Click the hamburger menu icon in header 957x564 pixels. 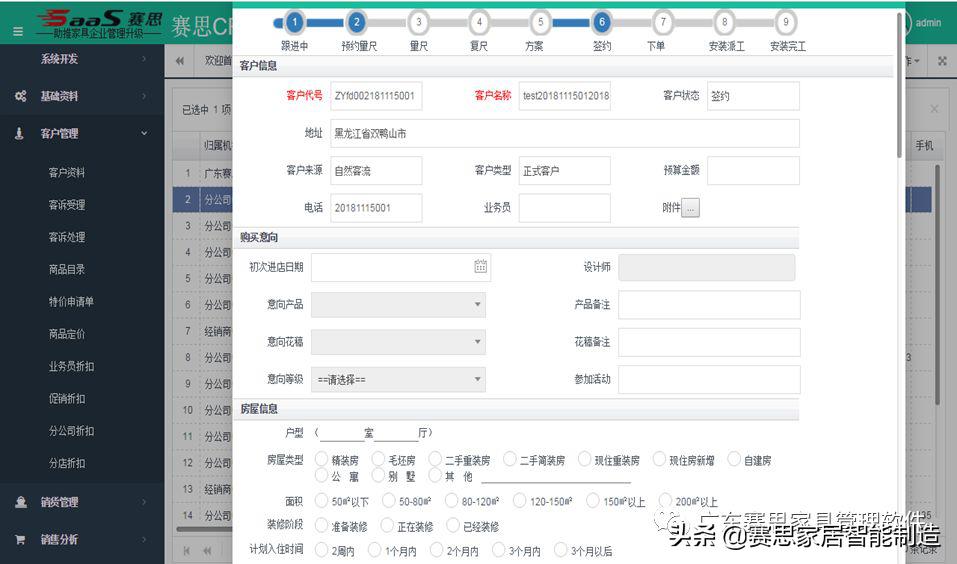click(x=18, y=31)
